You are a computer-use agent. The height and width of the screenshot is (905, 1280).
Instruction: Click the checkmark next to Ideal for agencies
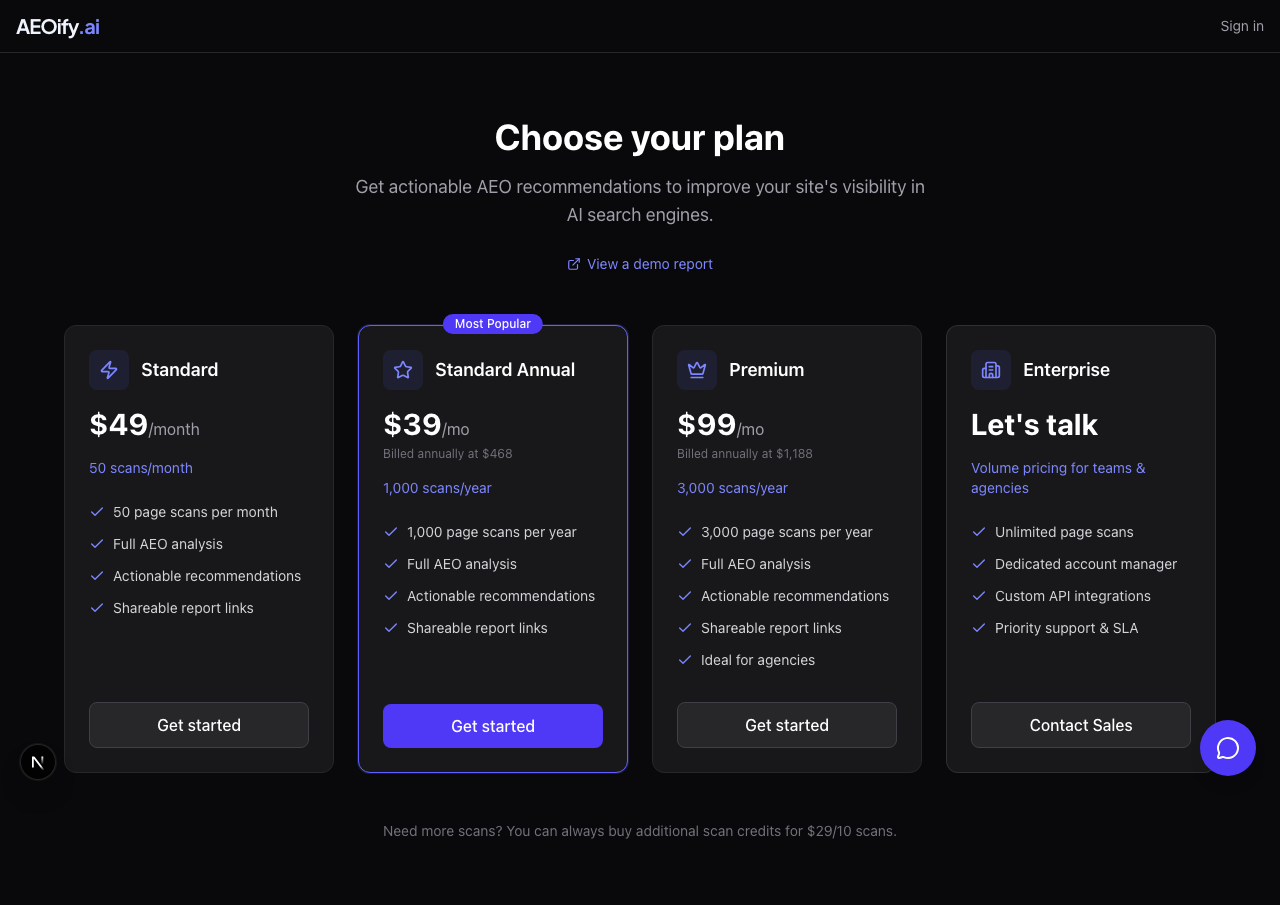[x=685, y=660]
